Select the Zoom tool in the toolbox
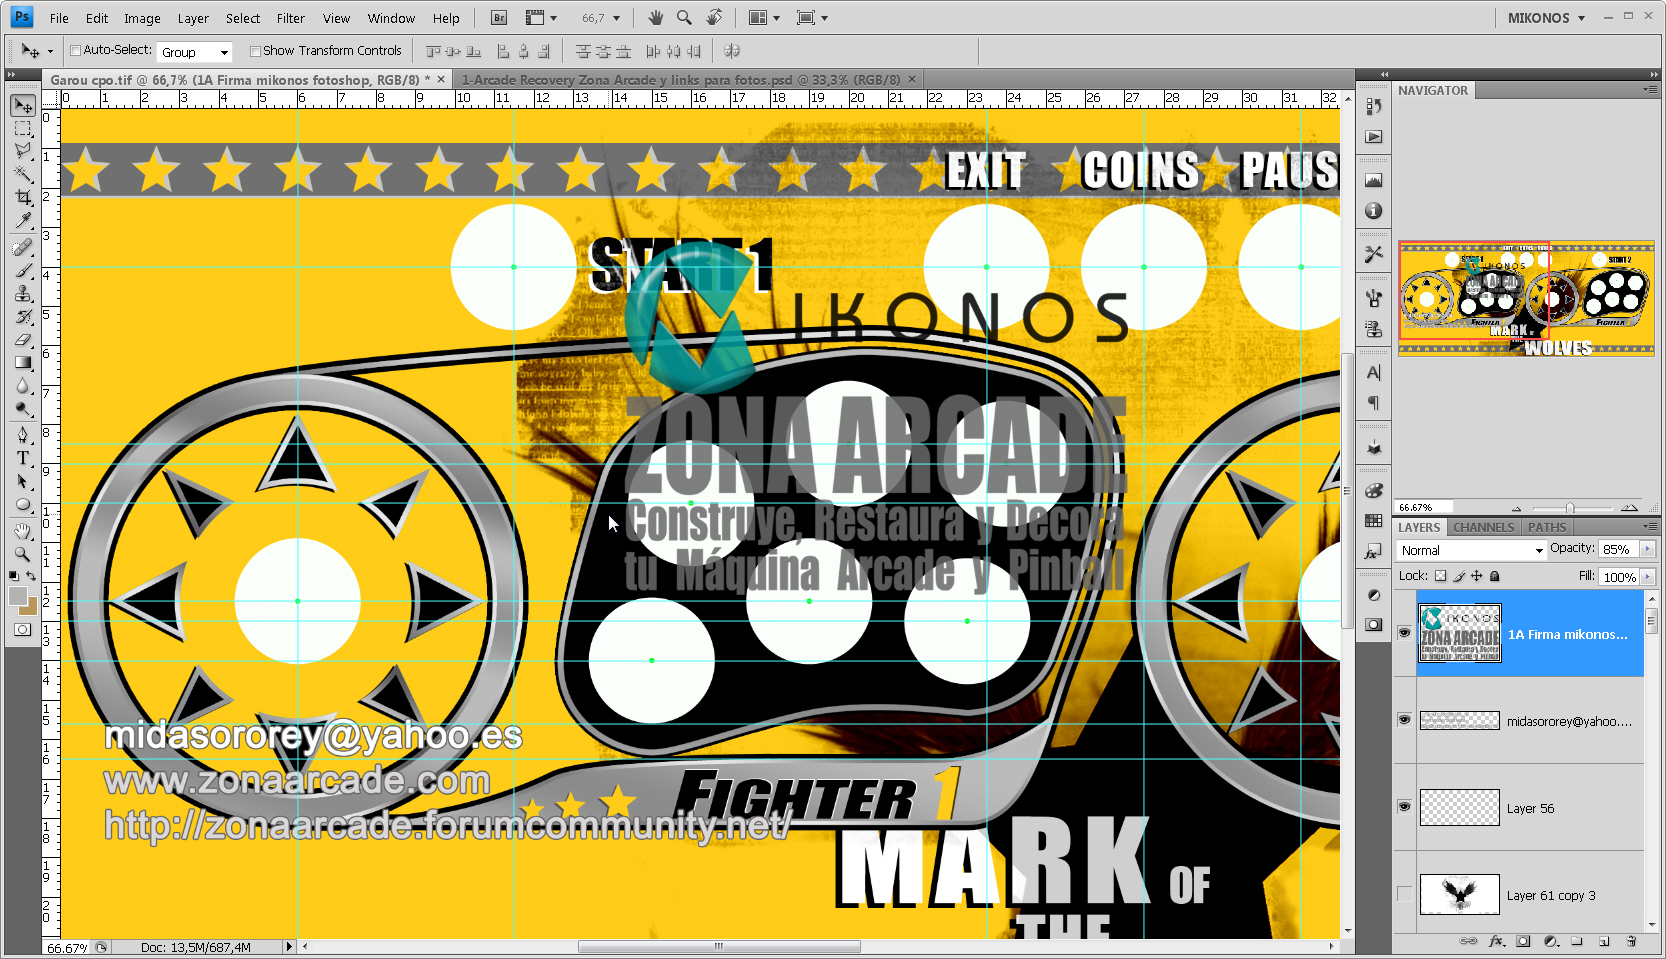This screenshot has height=959, width=1666. point(23,553)
